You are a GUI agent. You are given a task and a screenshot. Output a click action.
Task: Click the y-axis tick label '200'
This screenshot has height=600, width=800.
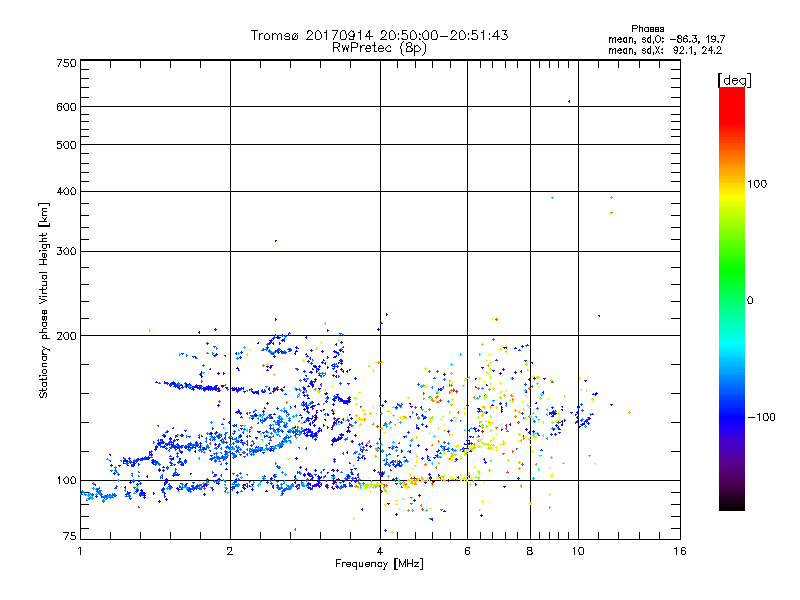pyautogui.click(x=66, y=336)
